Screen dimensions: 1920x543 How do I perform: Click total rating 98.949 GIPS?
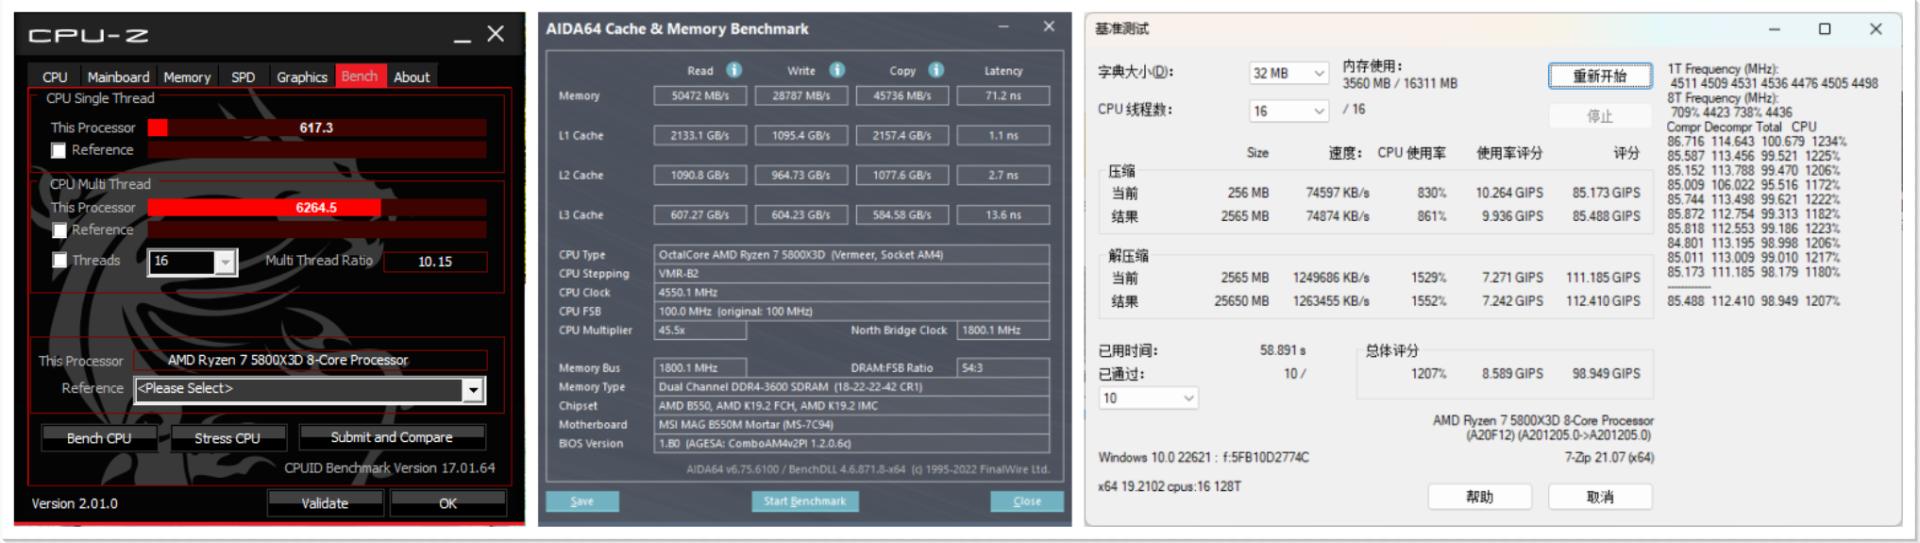[x=1606, y=373]
